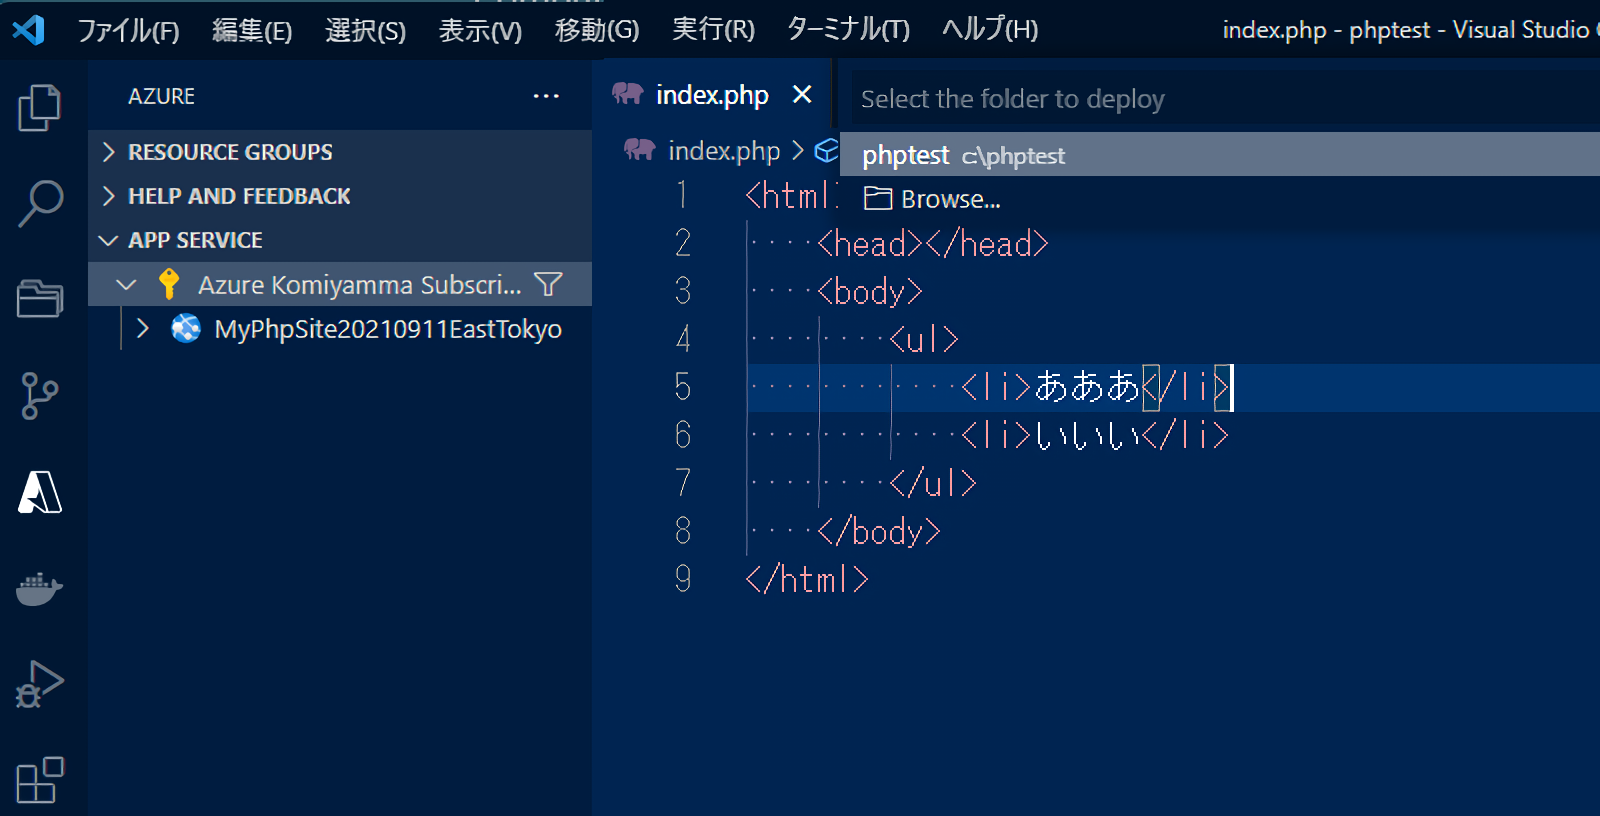The image size is (1600, 816).
Task: Collapse the Azure Komiyamma Subscription node
Action: 127,285
